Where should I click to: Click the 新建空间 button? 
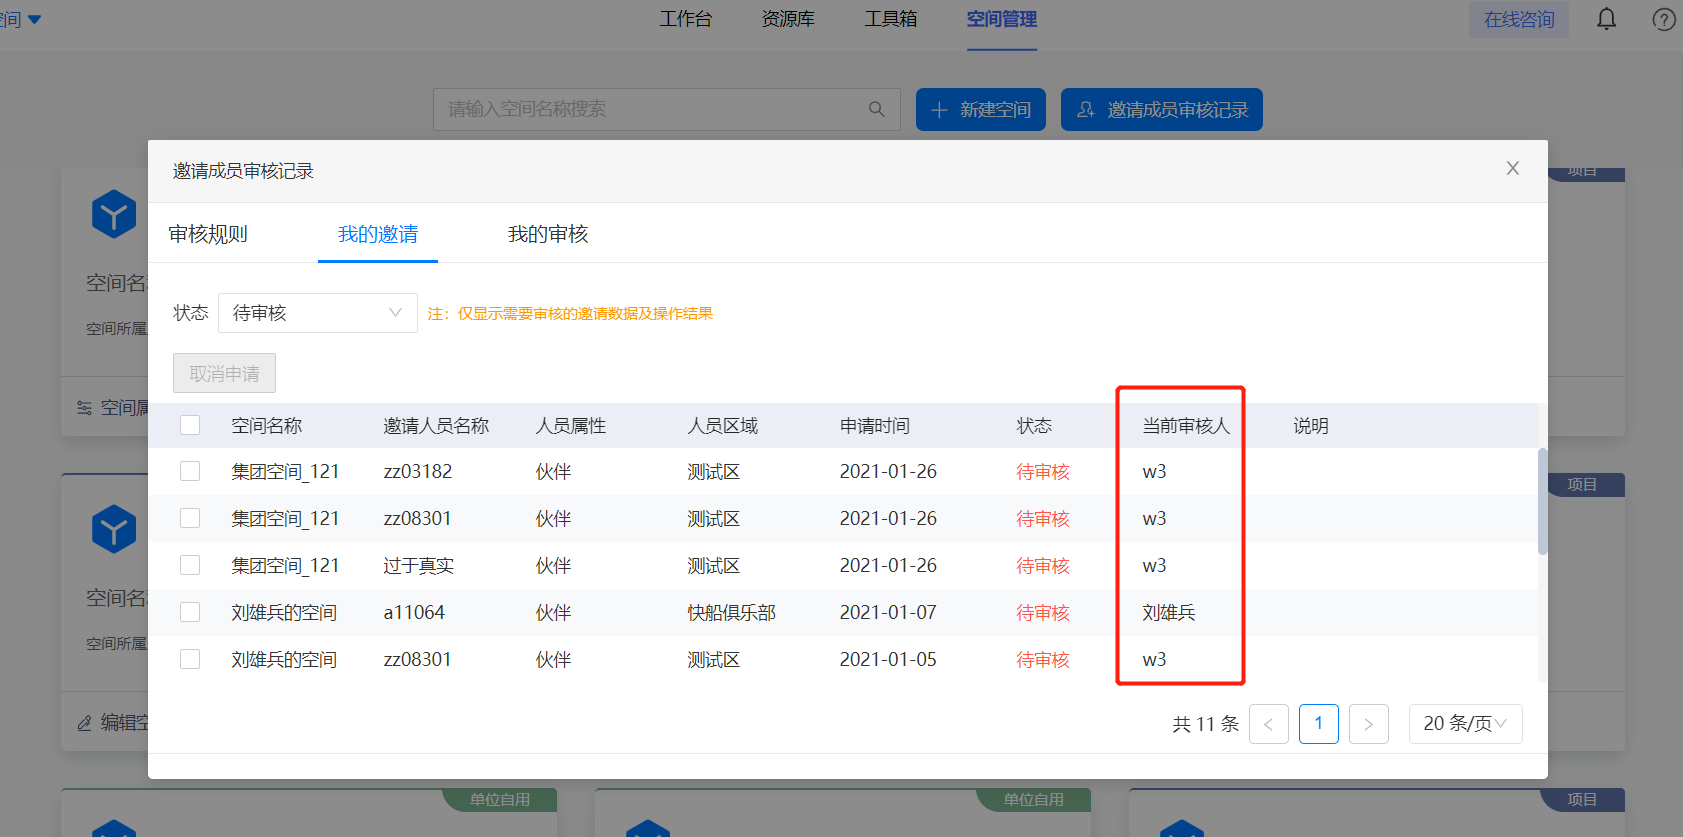click(981, 109)
